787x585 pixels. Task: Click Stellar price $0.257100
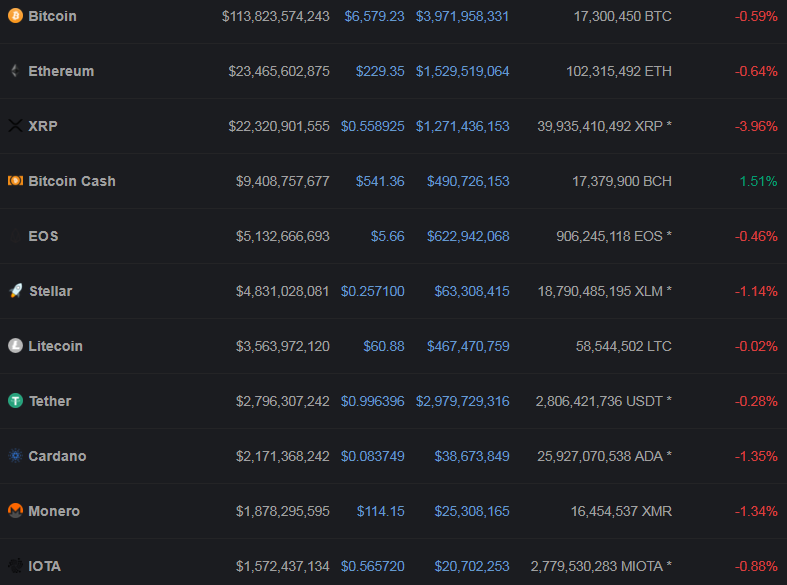372,291
